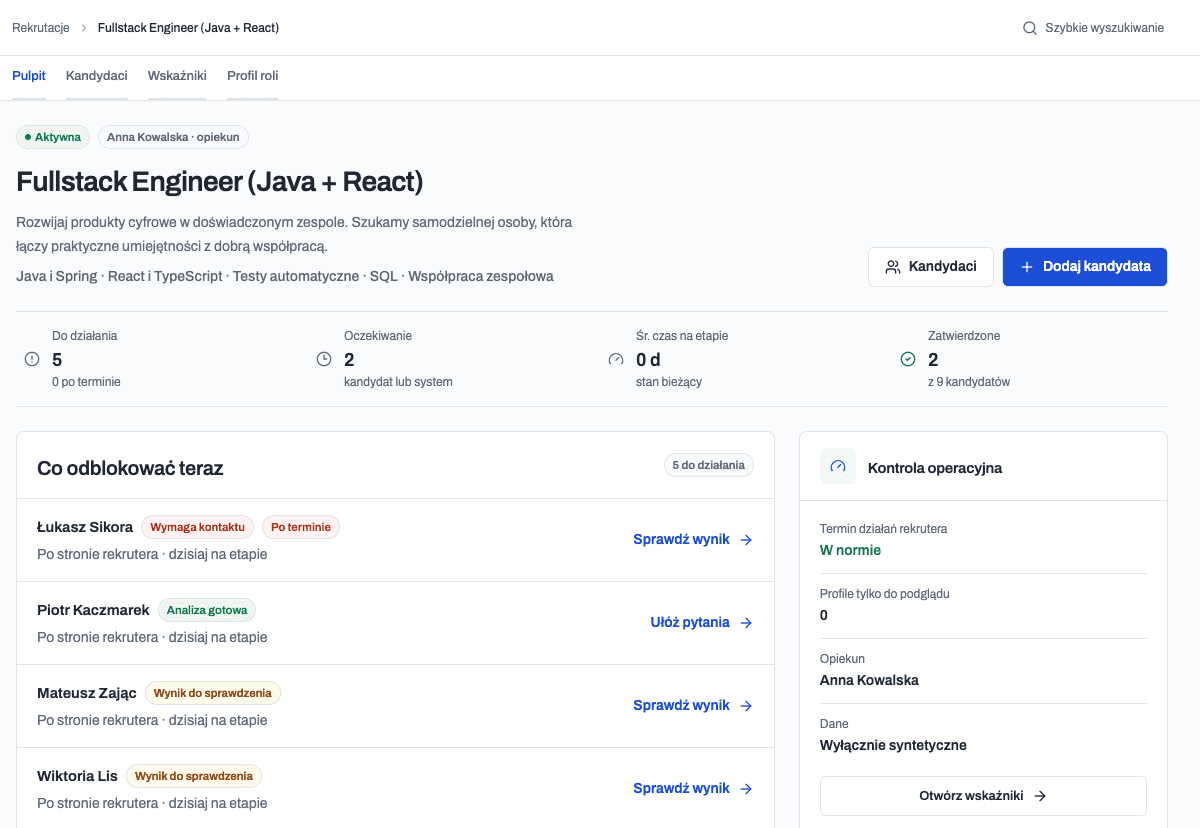The height and width of the screenshot is (828, 1200).
Task: Select the name Łukasz Sikora
Action: 85,527
